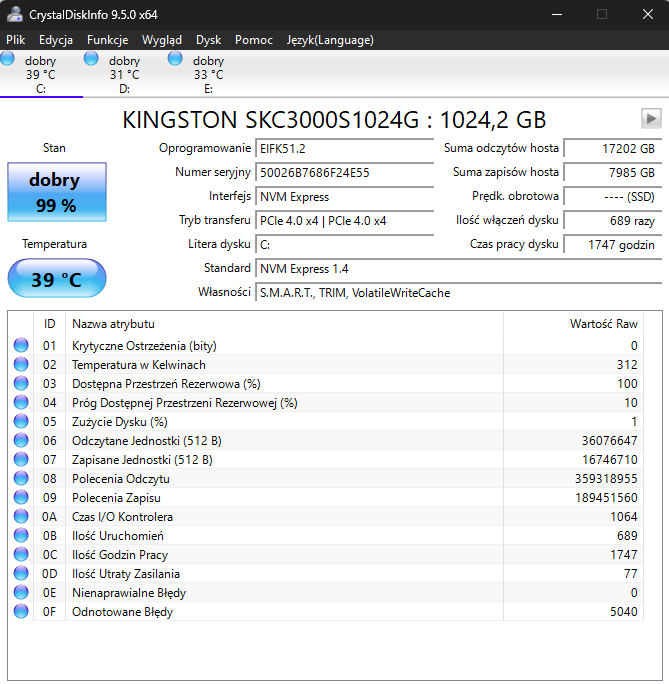Image resolution: width=669 pixels, height=684 pixels.
Task: Click status orb for Krytyczne Ostrzeżenia row
Action: (x=21, y=346)
